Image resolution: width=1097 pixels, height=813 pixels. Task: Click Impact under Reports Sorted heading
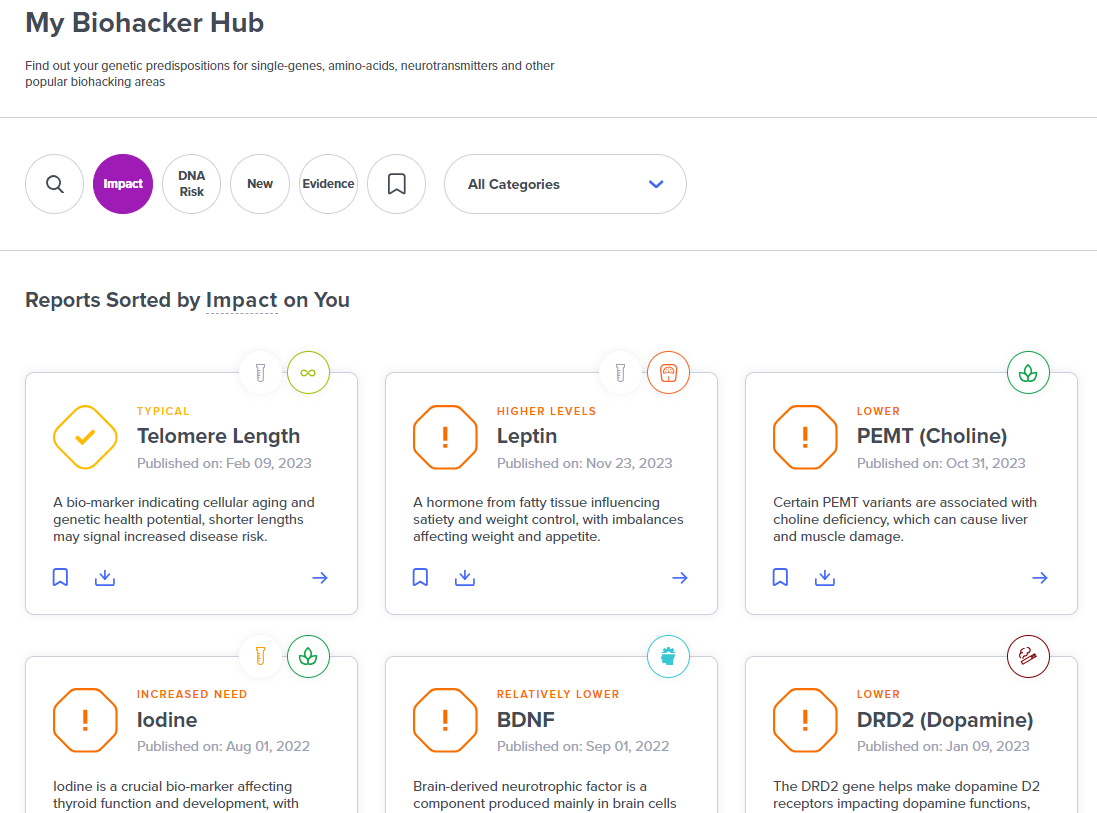click(x=241, y=299)
